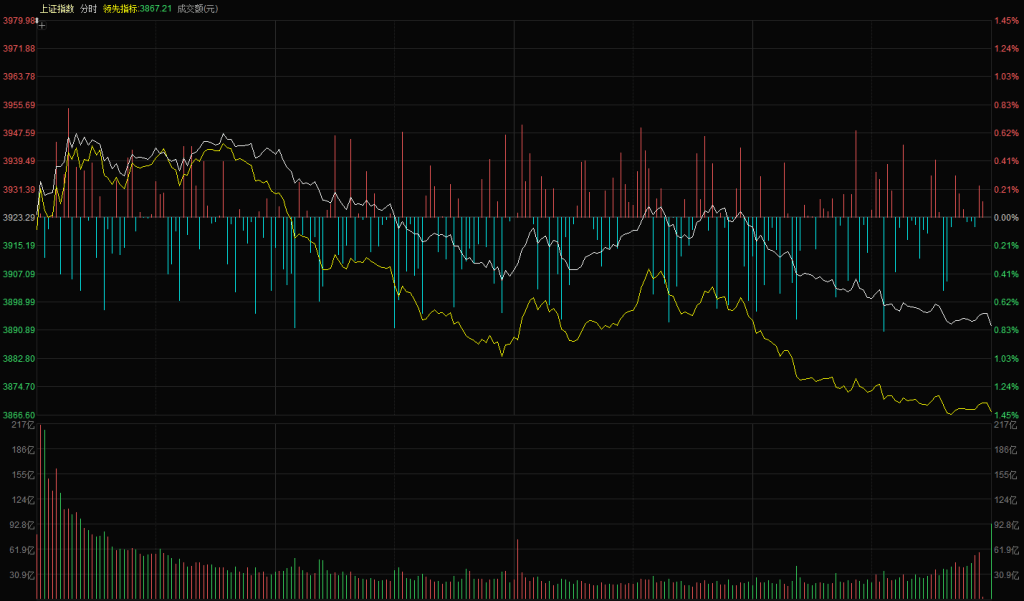Click the 0.00% baseline percent label
This screenshot has width=1024, height=601.
click(x=1006, y=217)
